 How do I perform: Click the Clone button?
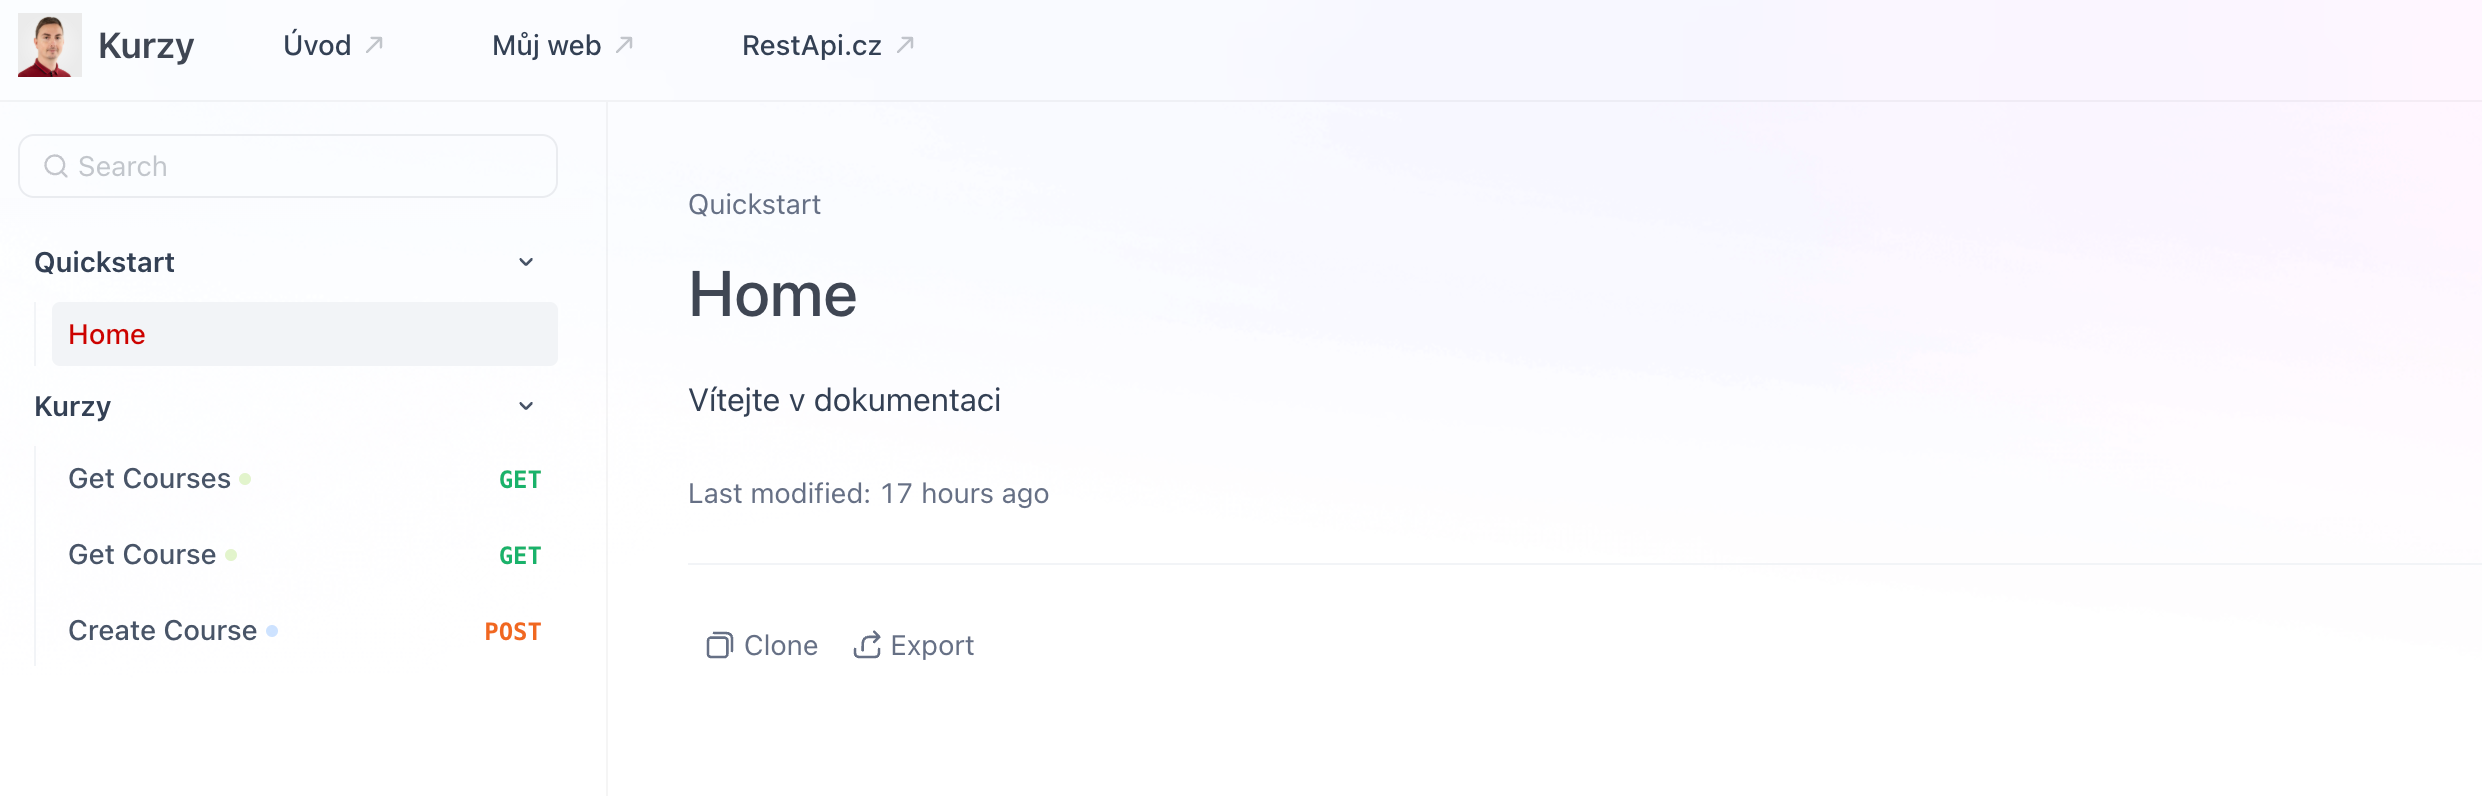pos(762,645)
